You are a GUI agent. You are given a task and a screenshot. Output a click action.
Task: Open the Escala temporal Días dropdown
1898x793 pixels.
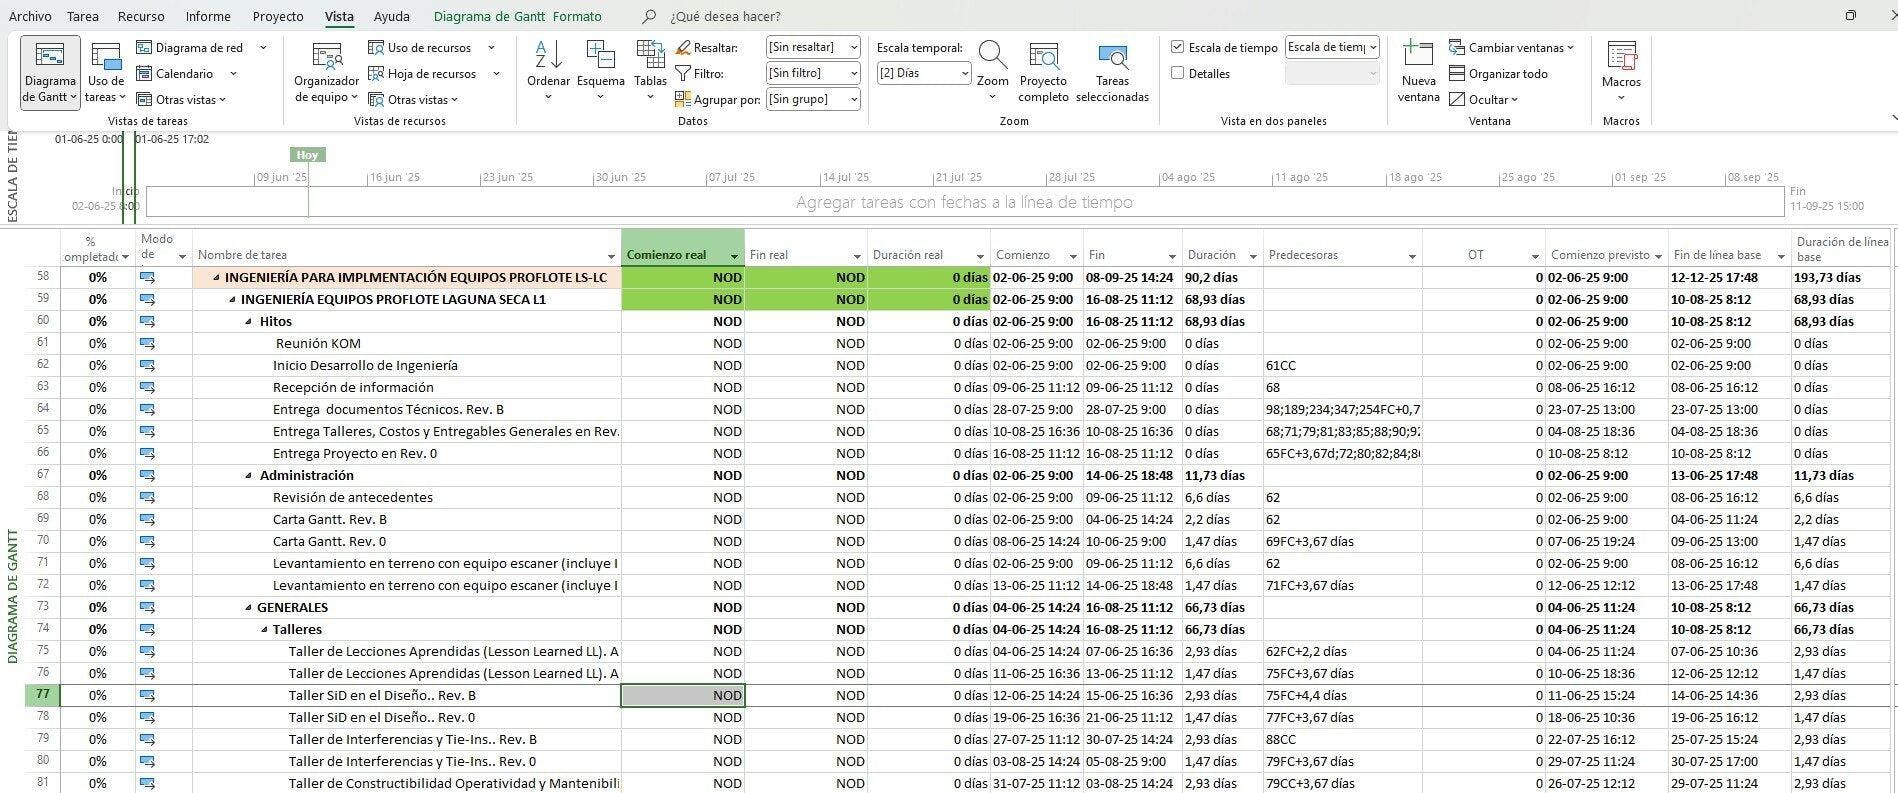coord(964,73)
